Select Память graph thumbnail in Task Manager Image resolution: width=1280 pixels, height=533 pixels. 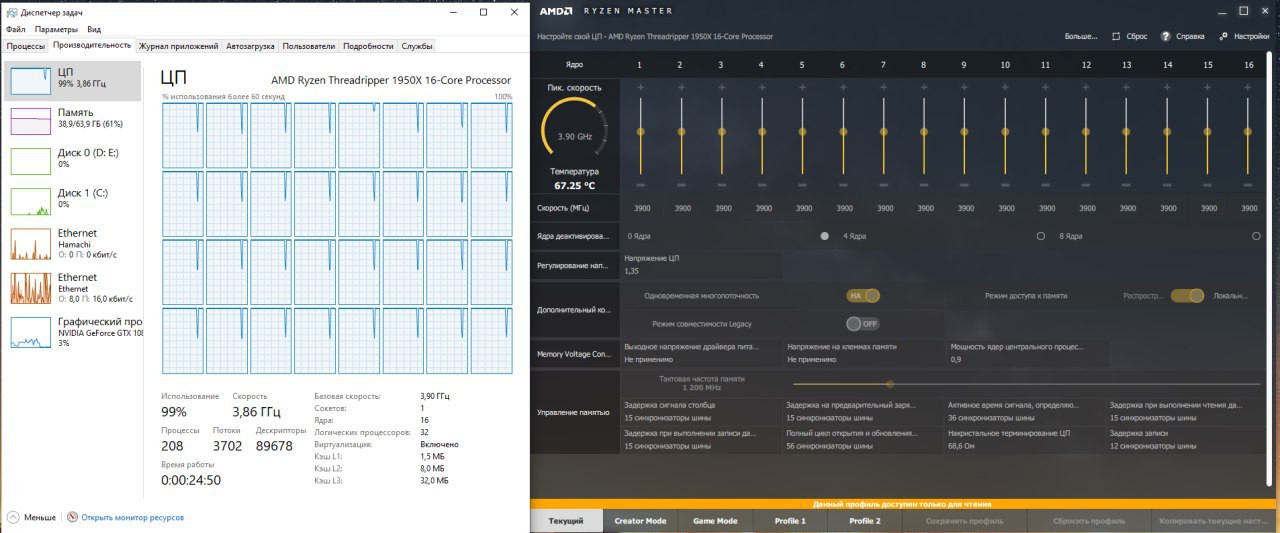coord(30,120)
